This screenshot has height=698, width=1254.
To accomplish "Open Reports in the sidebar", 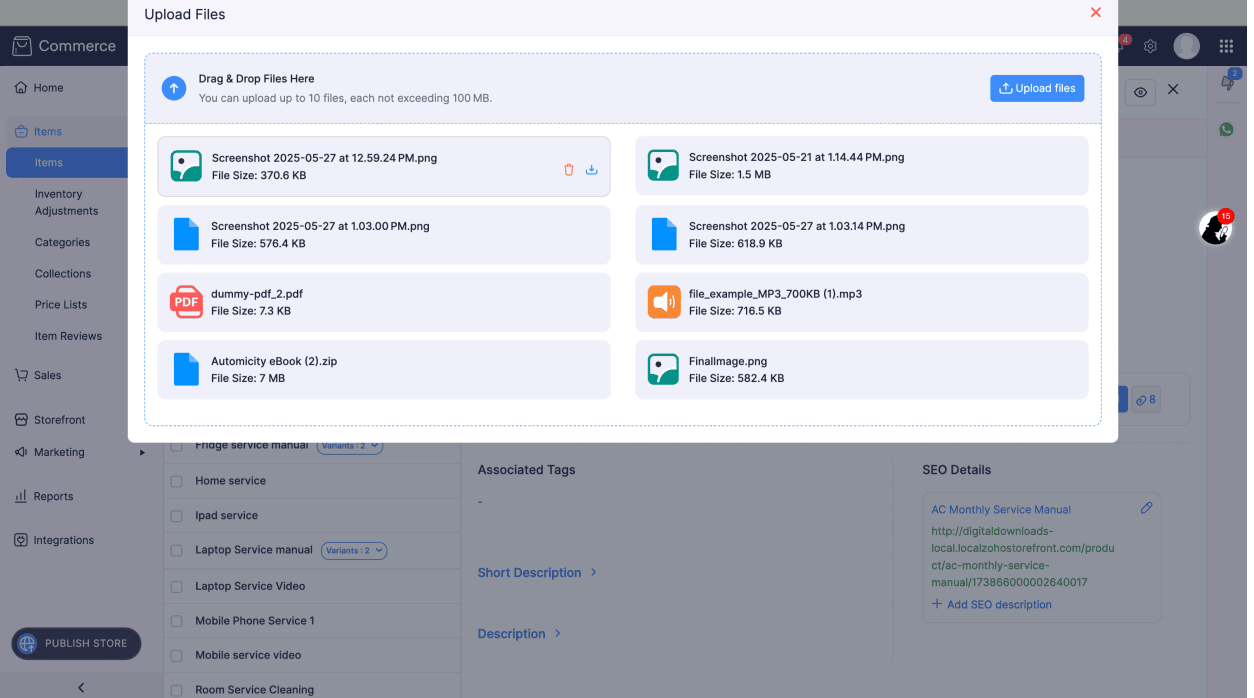I will click(53, 496).
